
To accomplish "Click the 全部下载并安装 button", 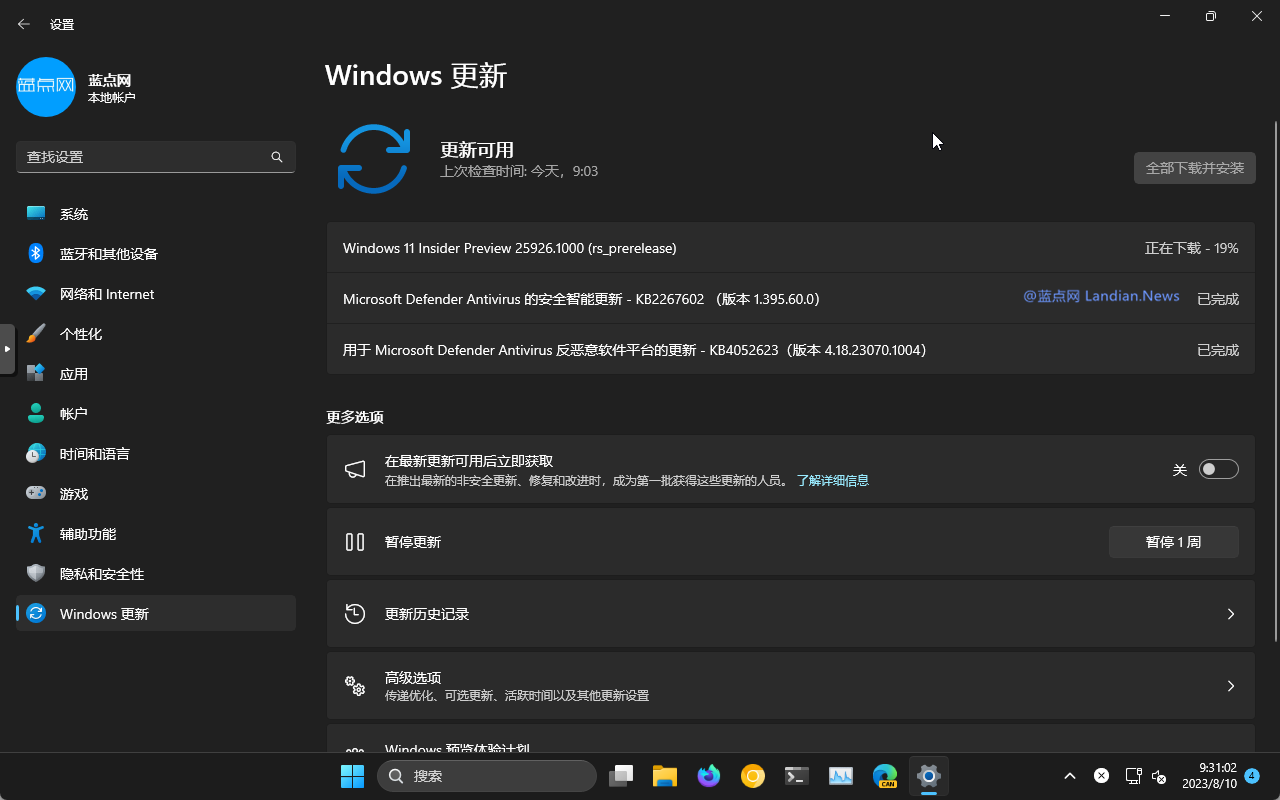I will pos(1195,168).
